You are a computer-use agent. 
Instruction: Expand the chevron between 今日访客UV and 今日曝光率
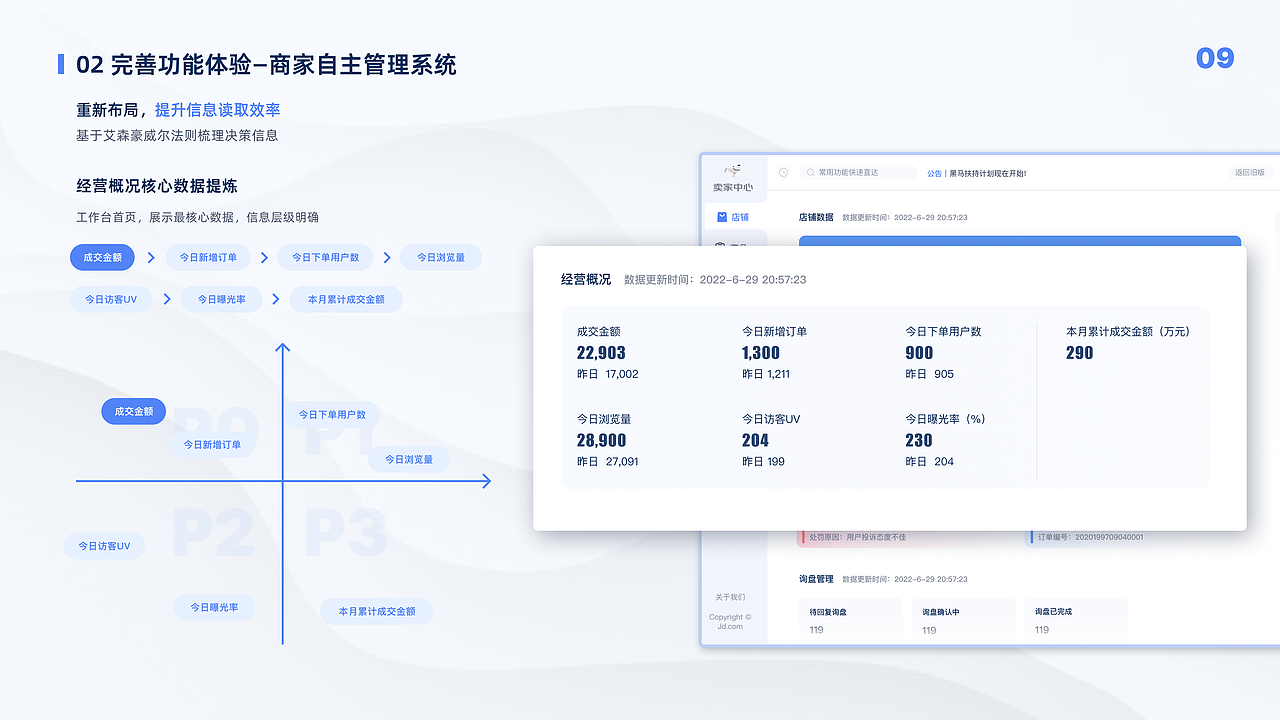pyautogui.click(x=167, y=299)
